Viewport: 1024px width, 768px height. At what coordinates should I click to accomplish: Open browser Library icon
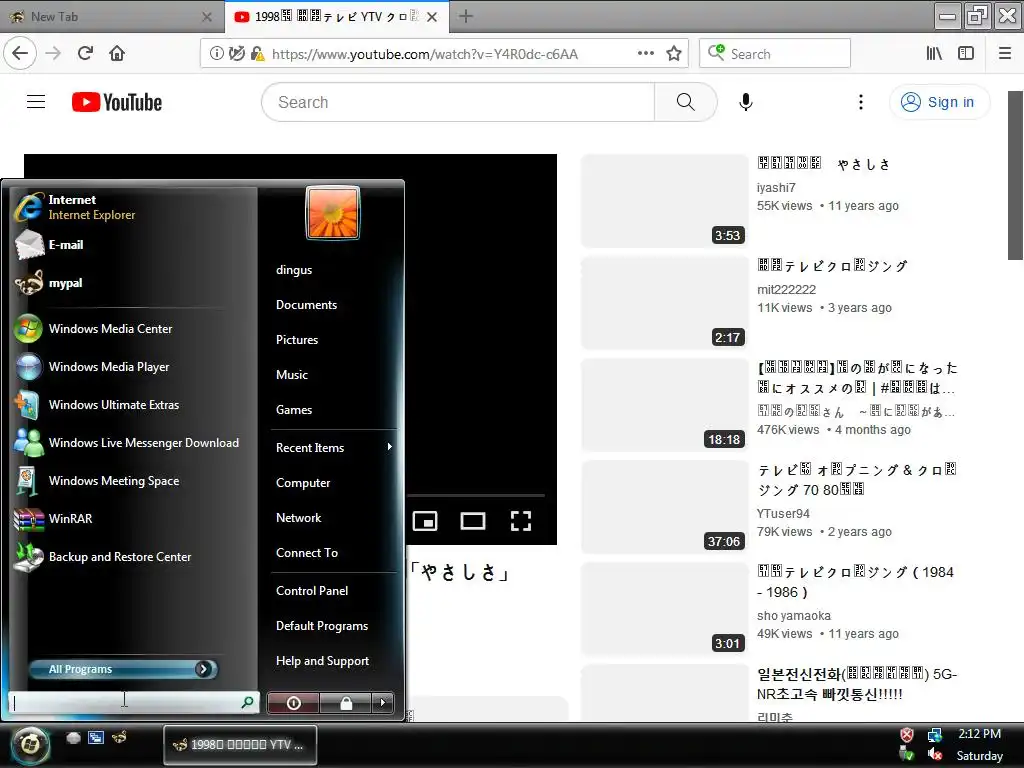(934, 54)
